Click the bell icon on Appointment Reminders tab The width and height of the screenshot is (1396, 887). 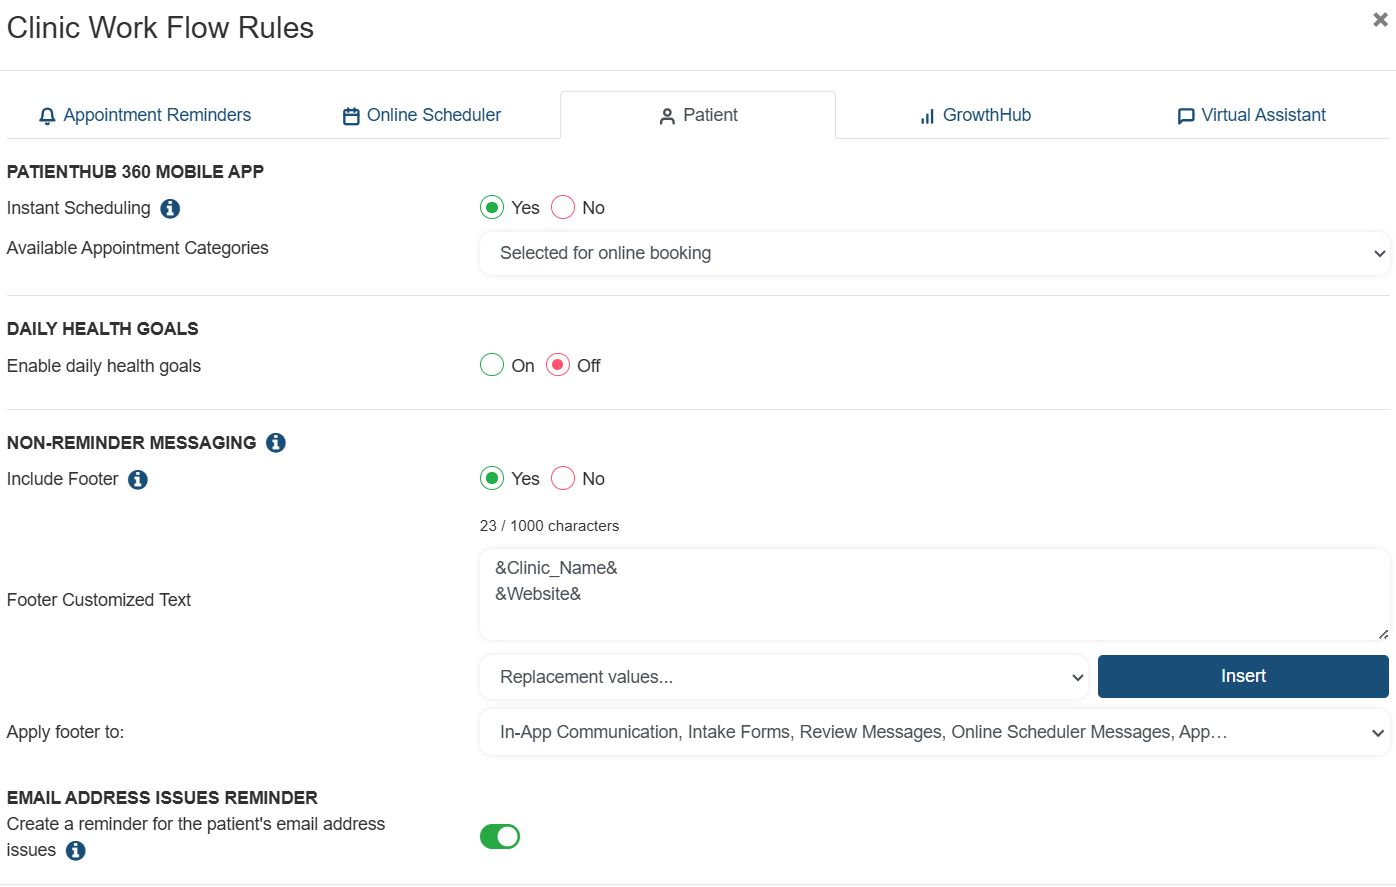coord(47,116)
